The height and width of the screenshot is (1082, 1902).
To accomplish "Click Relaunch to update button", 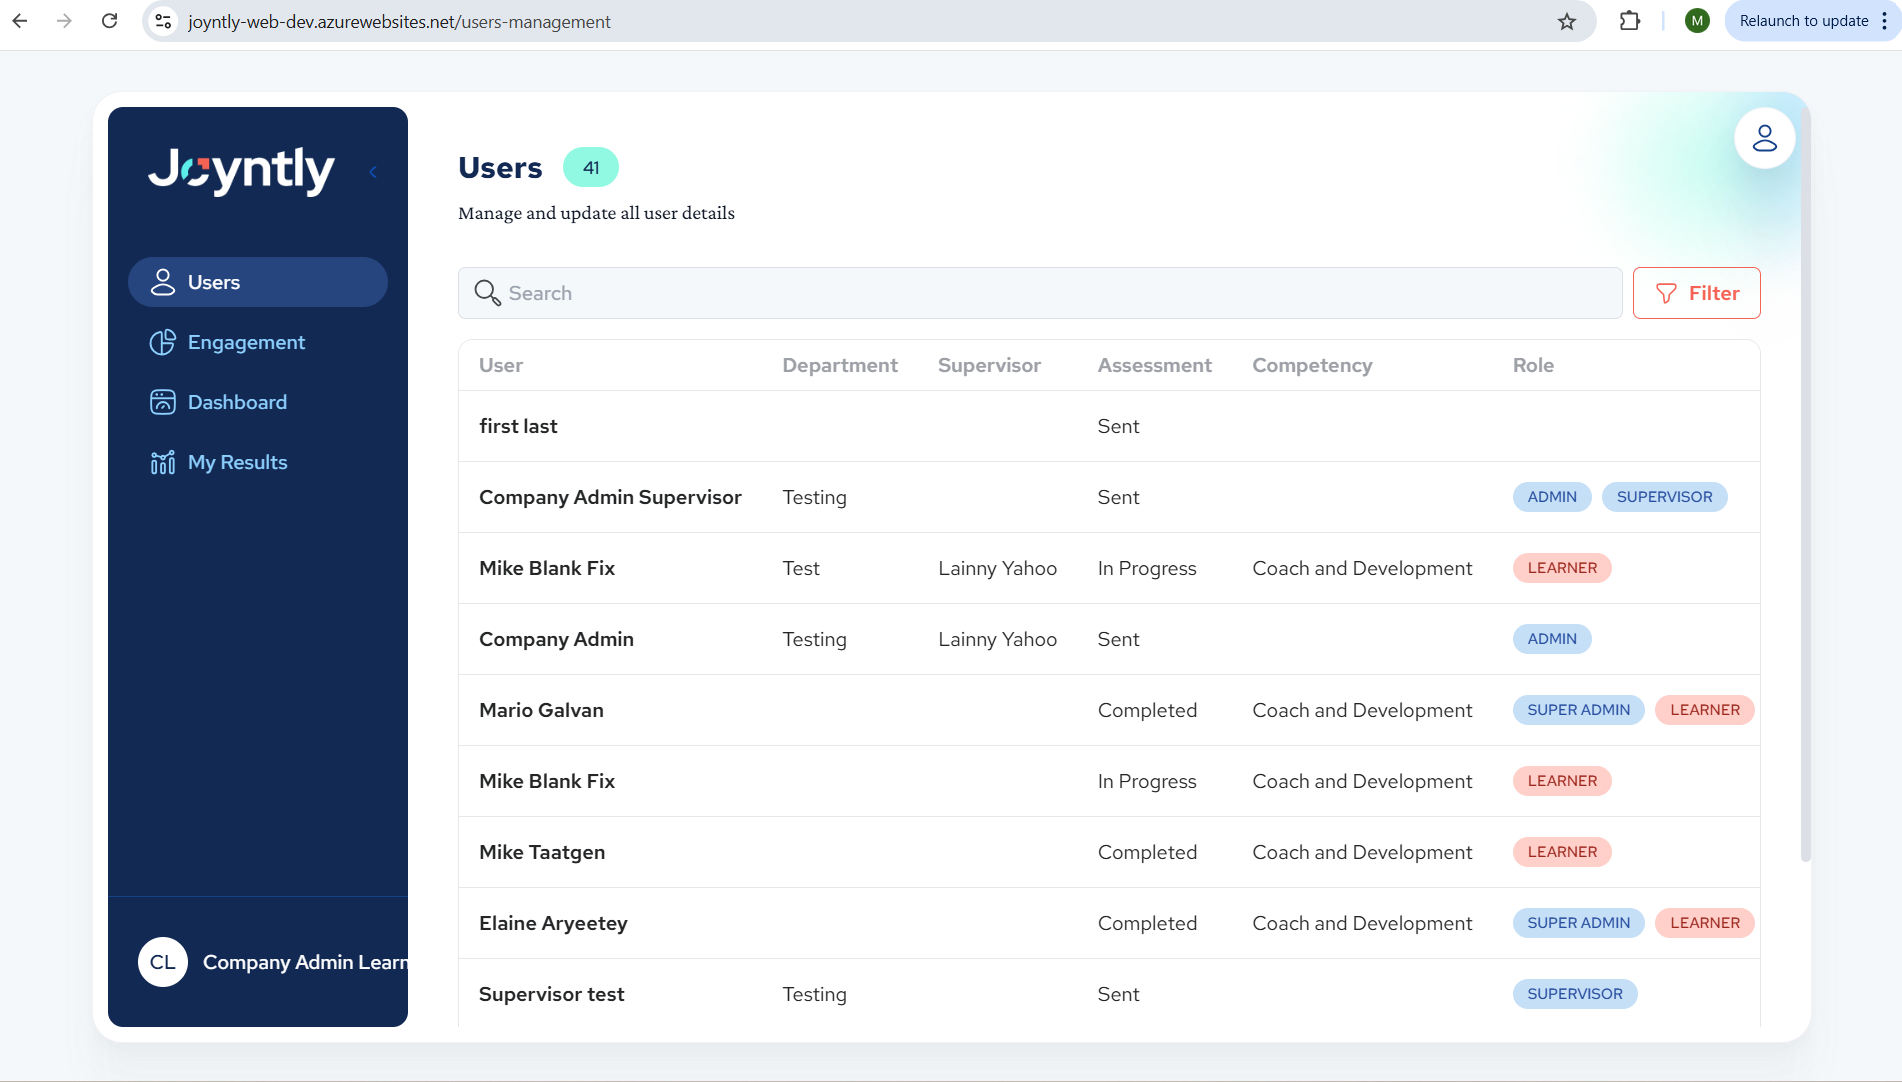I will (1803, 21).
